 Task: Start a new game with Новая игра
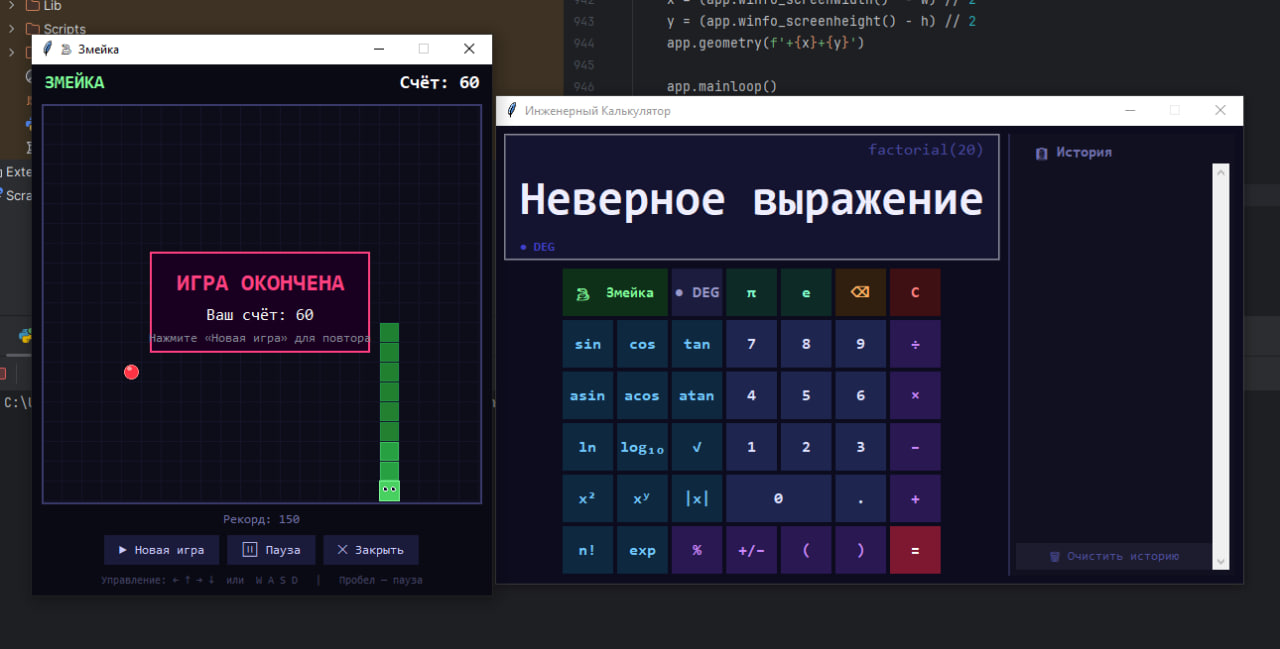coord(161,549)
